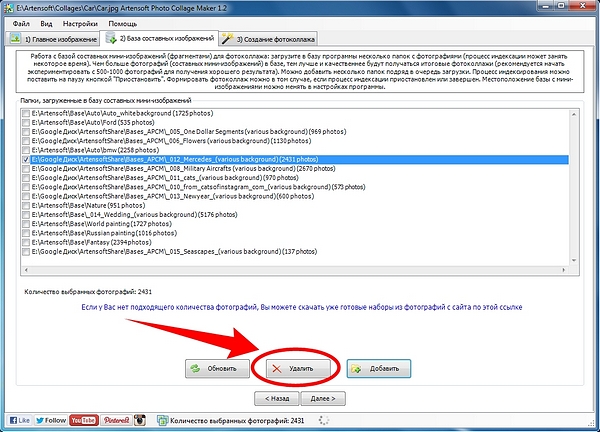Viewport: 600px width, 432px height.
Task: Click the database icon on tab 2
Action: pos(111,38)
